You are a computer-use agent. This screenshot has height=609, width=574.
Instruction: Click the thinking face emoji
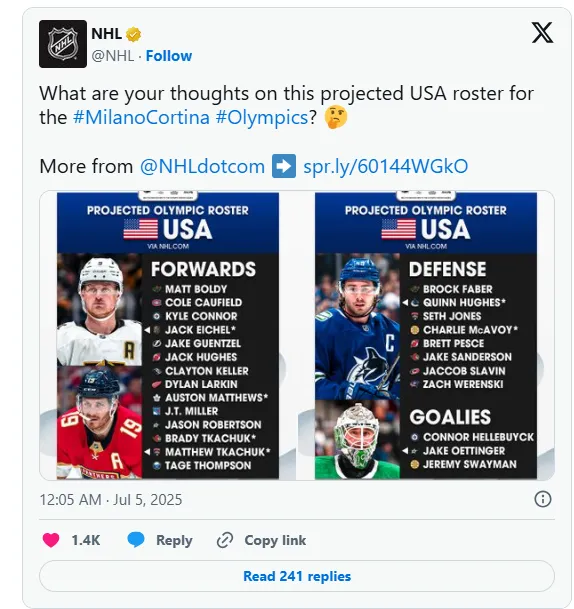point(336,117)
